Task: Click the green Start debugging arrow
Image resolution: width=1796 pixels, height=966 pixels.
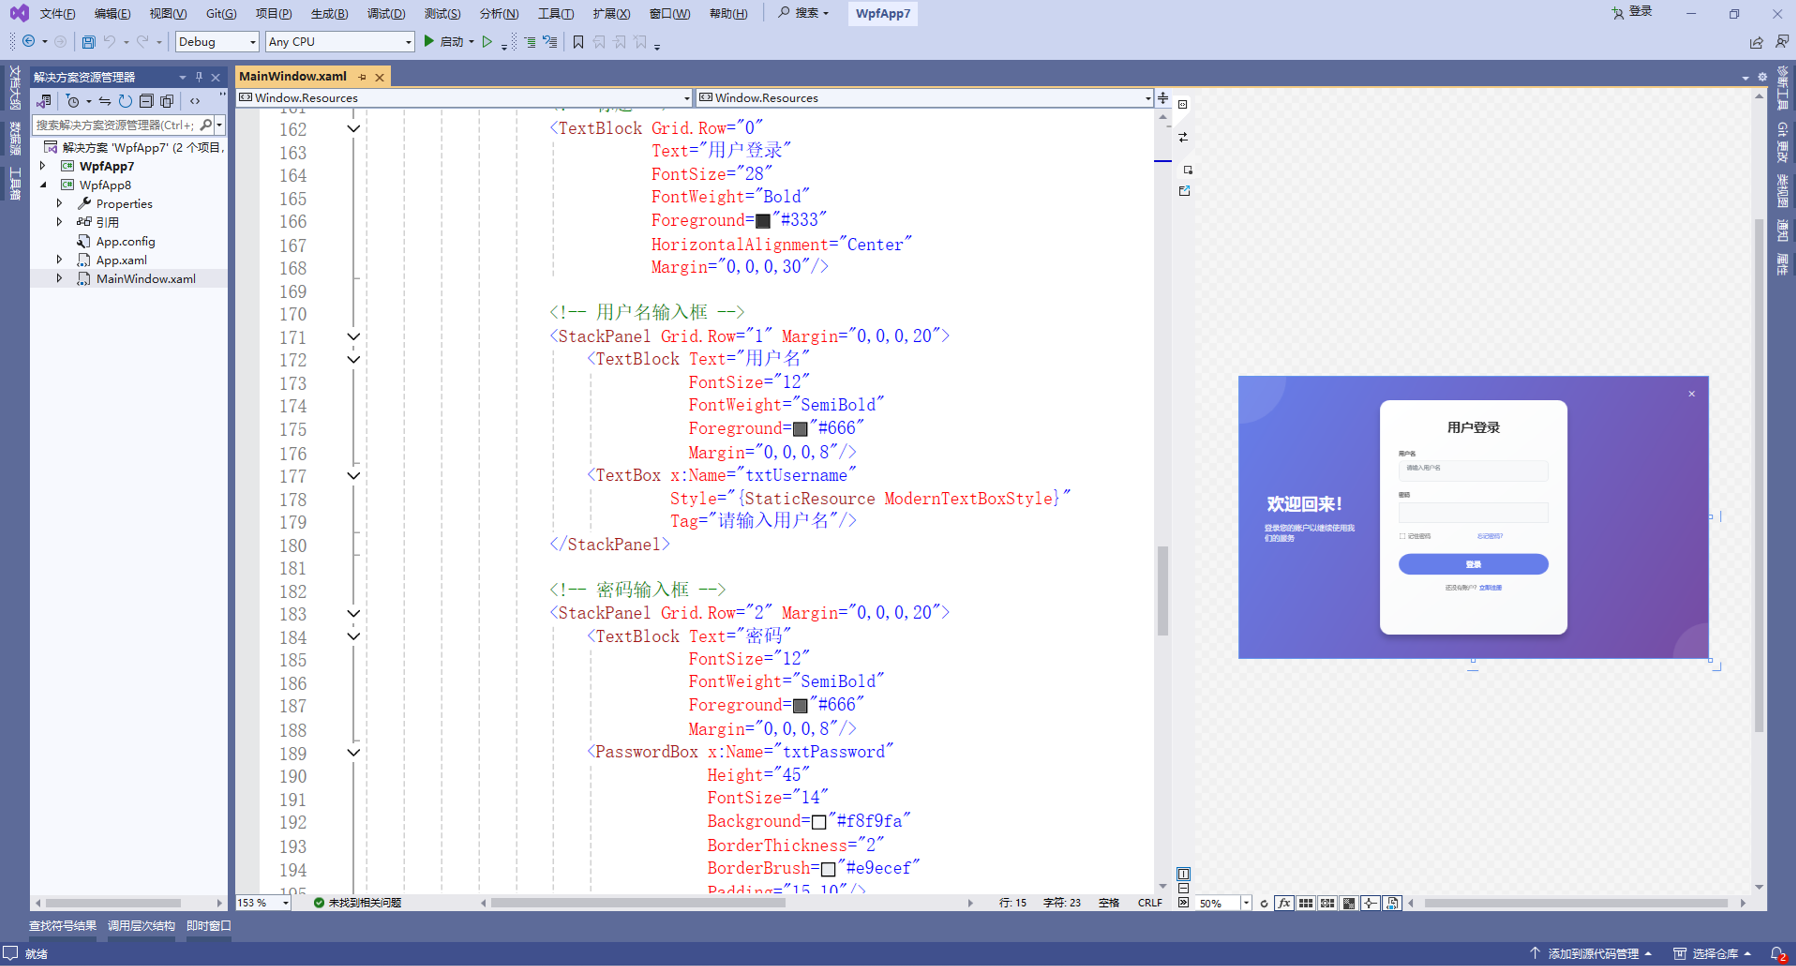Action: point(429,42)
